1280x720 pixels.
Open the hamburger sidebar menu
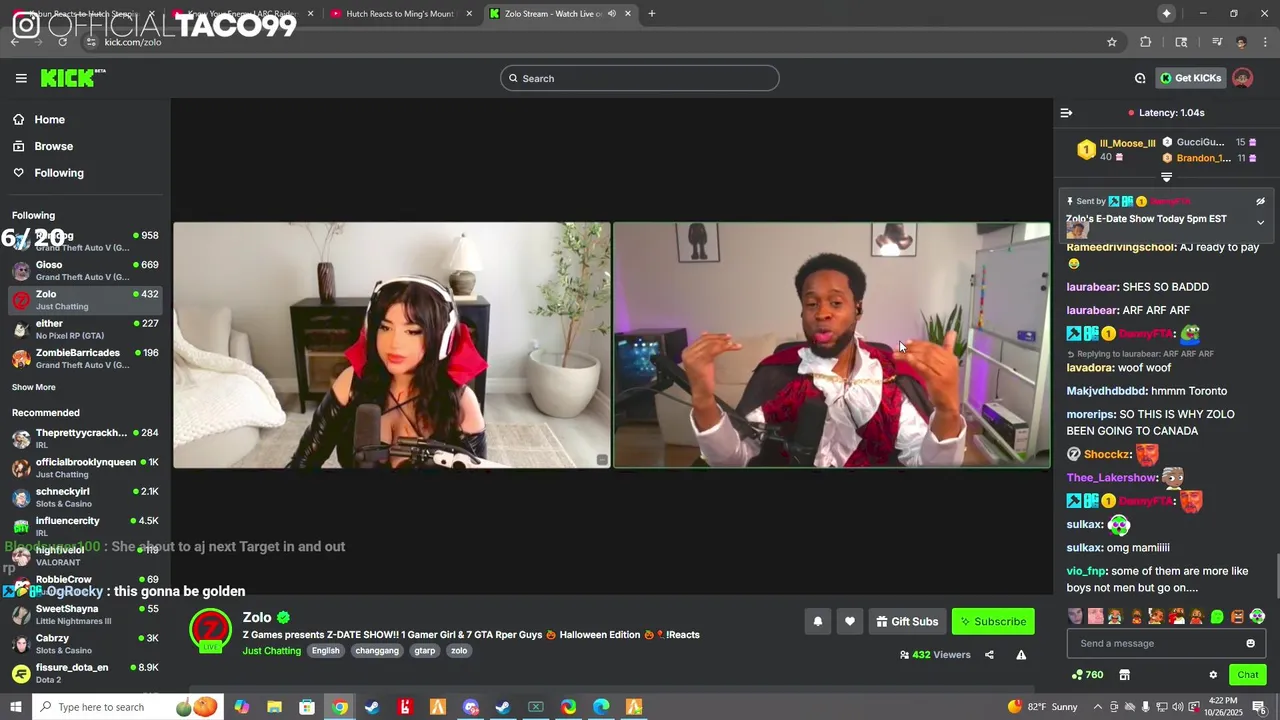pos(21,78)
